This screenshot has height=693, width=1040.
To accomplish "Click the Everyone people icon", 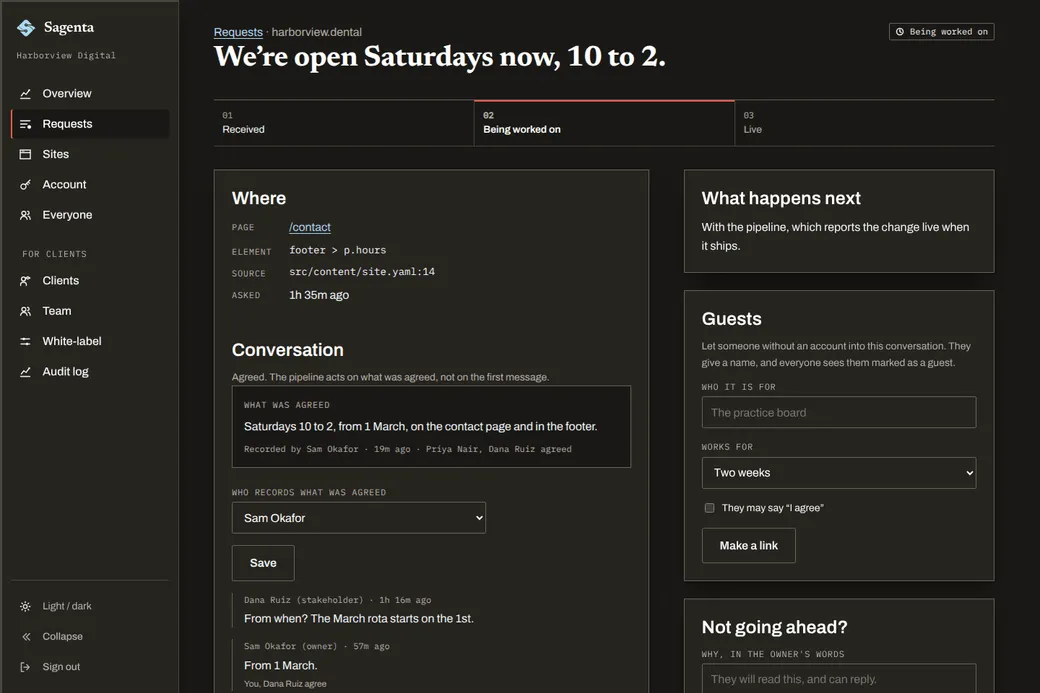I will click(25, 215).
